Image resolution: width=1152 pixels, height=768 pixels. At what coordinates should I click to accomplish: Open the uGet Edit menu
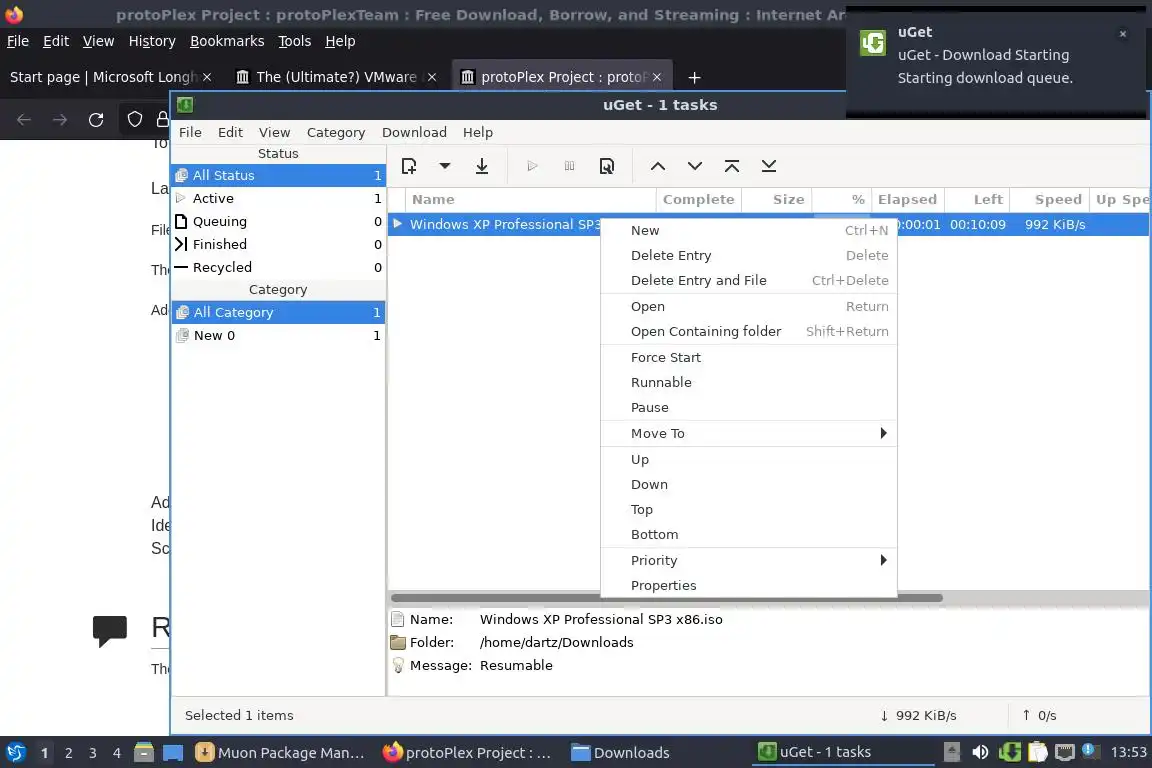[x=230, y=132]
